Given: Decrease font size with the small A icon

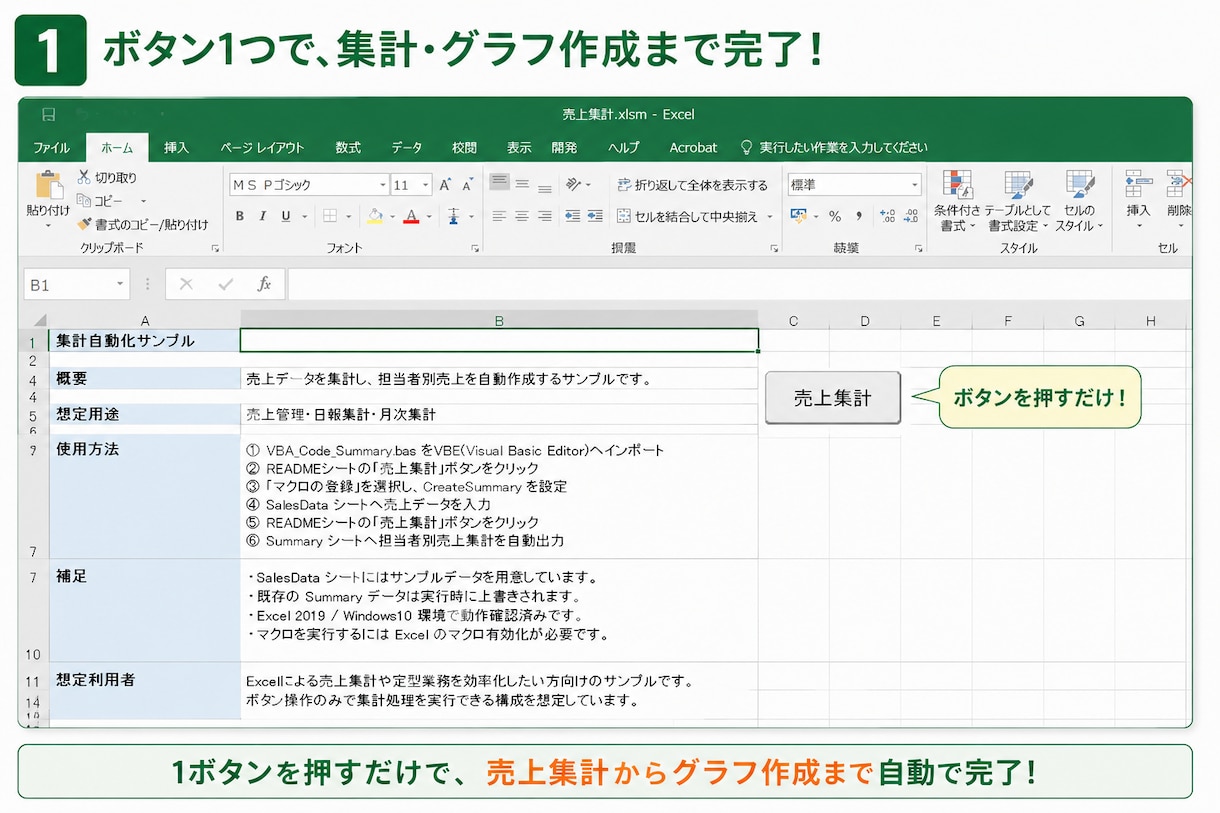Looking at the screenshot, I should tap(467, 186).
